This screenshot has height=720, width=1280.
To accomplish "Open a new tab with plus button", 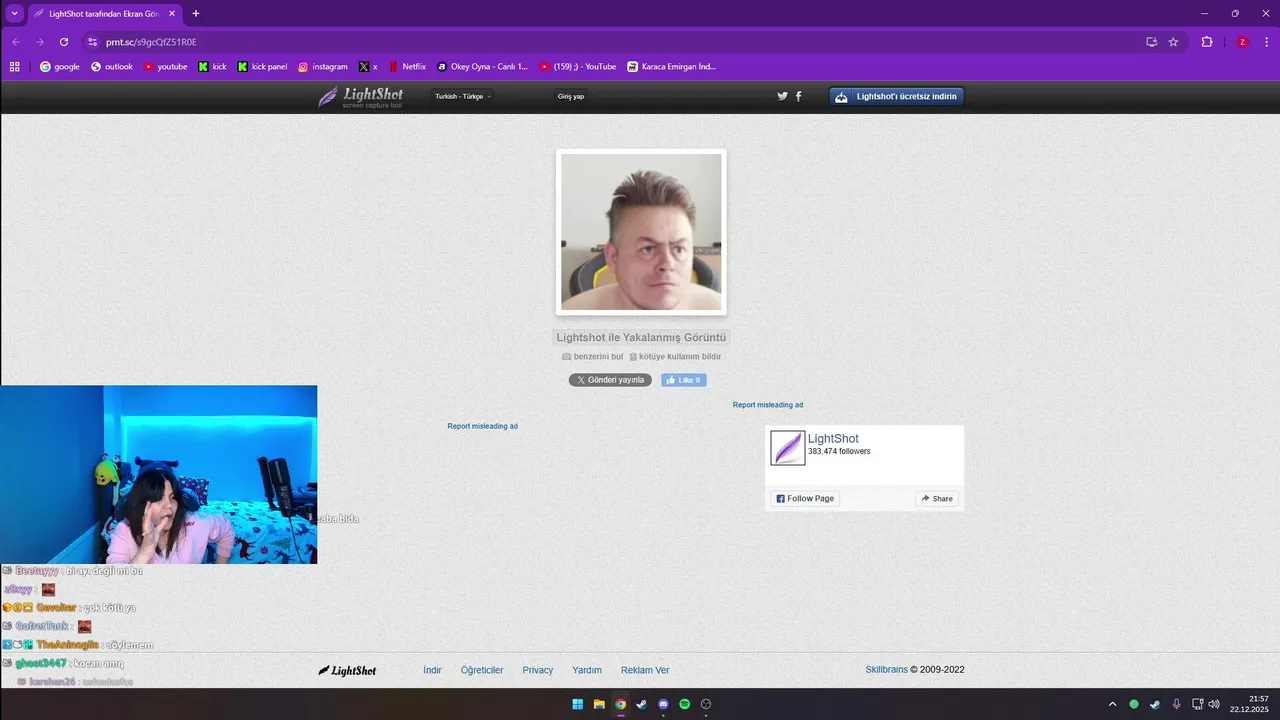I will tap(195, 14).
